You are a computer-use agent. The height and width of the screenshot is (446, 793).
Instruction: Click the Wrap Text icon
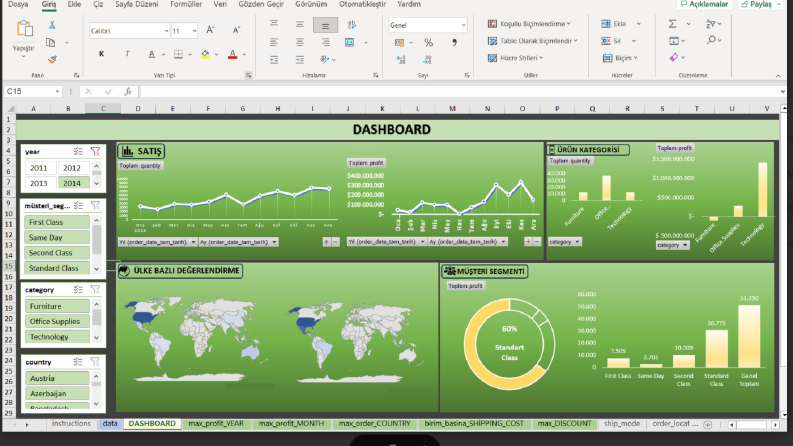(x=351, y=24)
